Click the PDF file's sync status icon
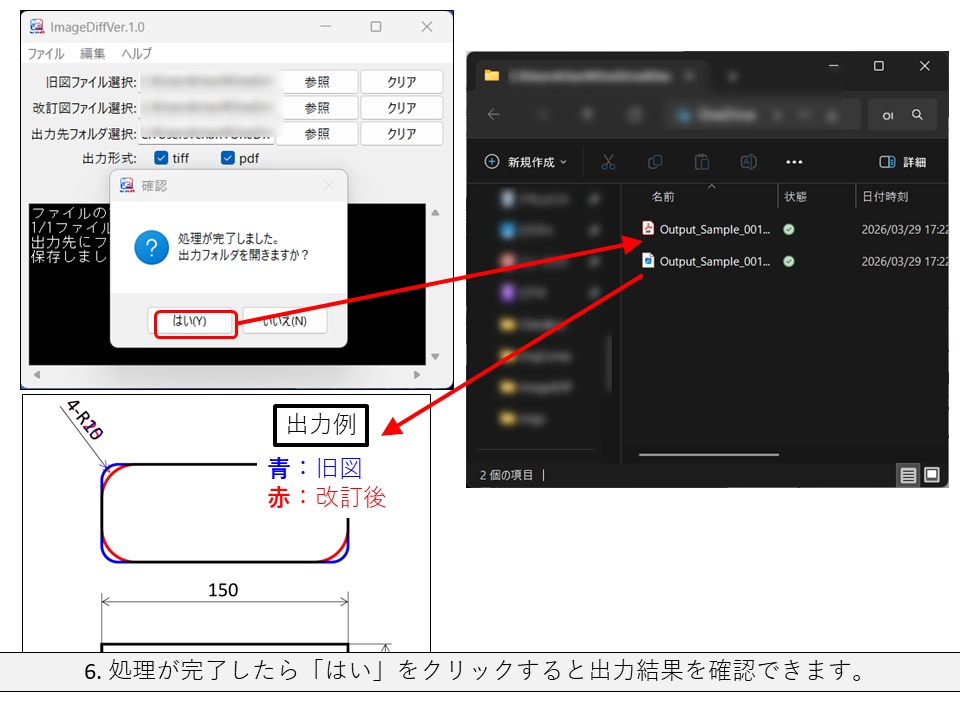The image size is (960, 720). 789,230
